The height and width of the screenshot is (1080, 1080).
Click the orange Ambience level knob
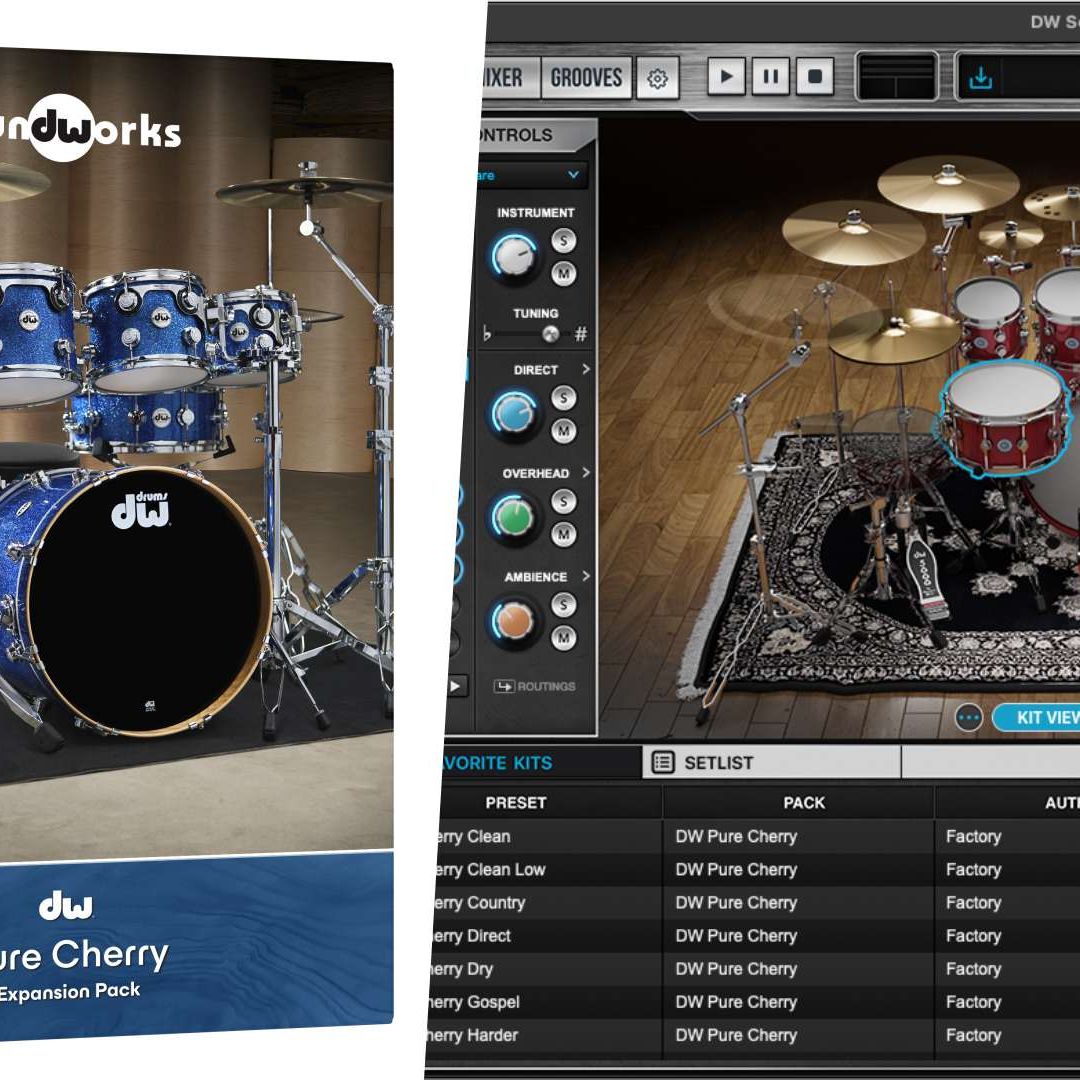click(x=514, y=621)
